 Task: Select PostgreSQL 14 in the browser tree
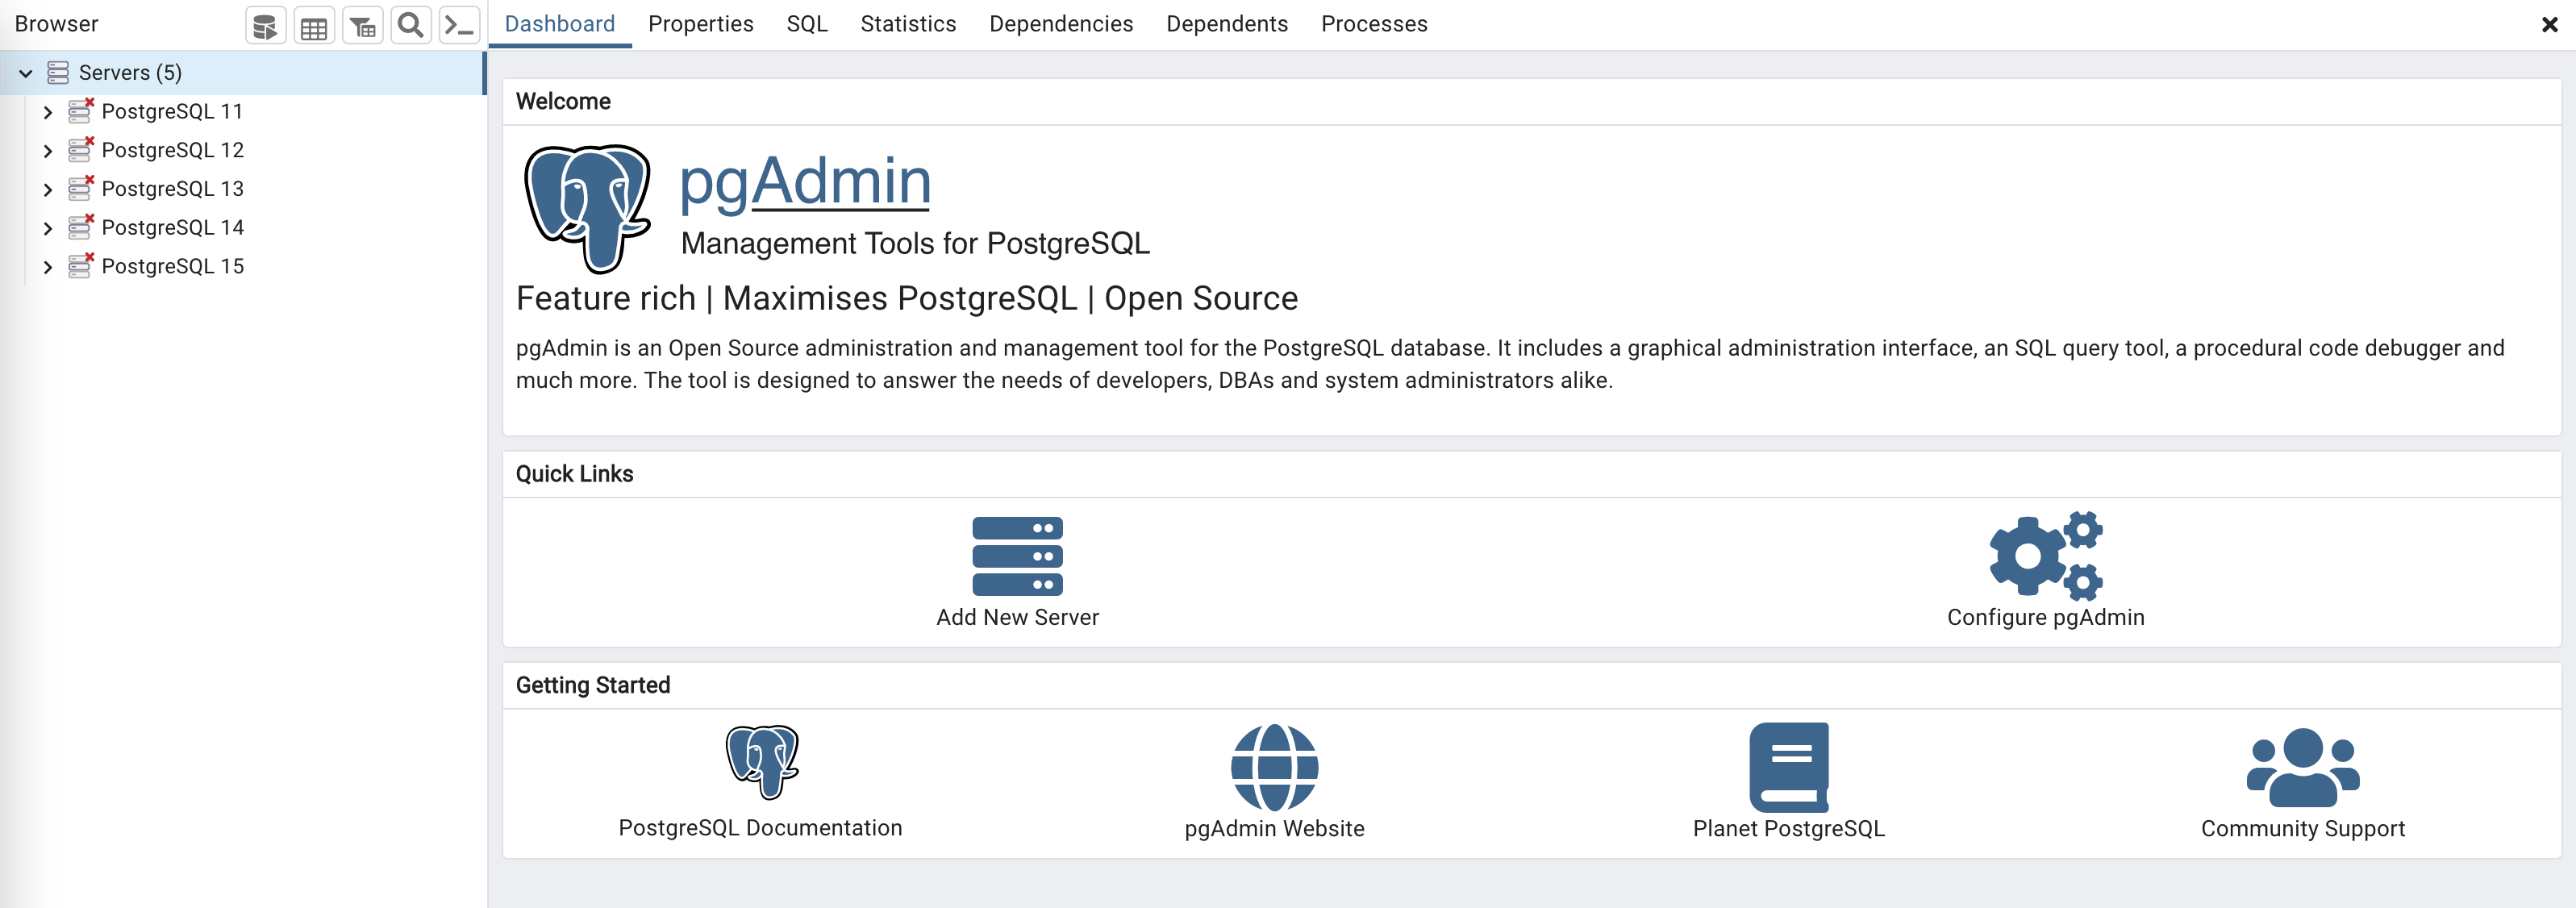172,228
